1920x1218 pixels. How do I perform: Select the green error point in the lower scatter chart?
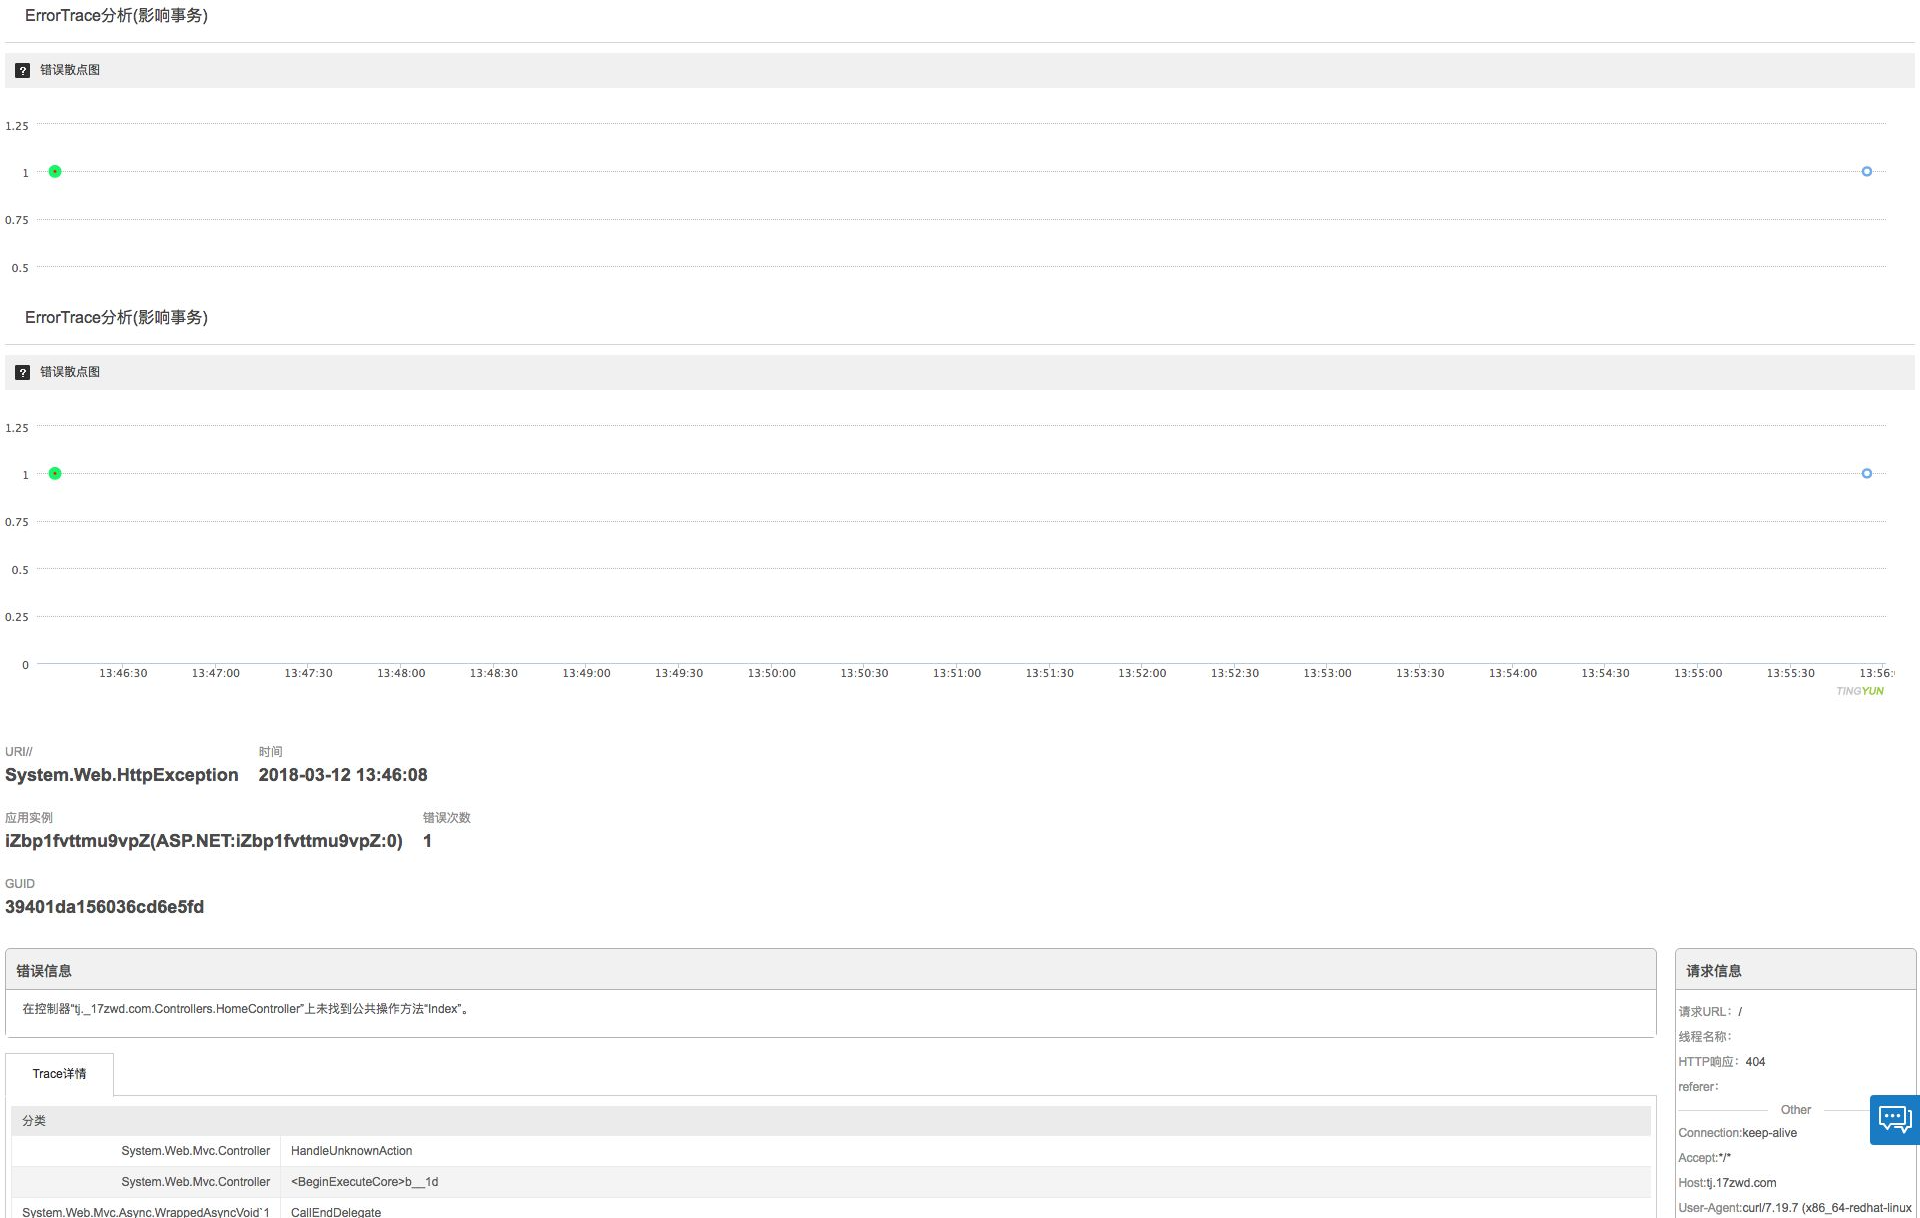pyautogui.click(x=55, y=474)
